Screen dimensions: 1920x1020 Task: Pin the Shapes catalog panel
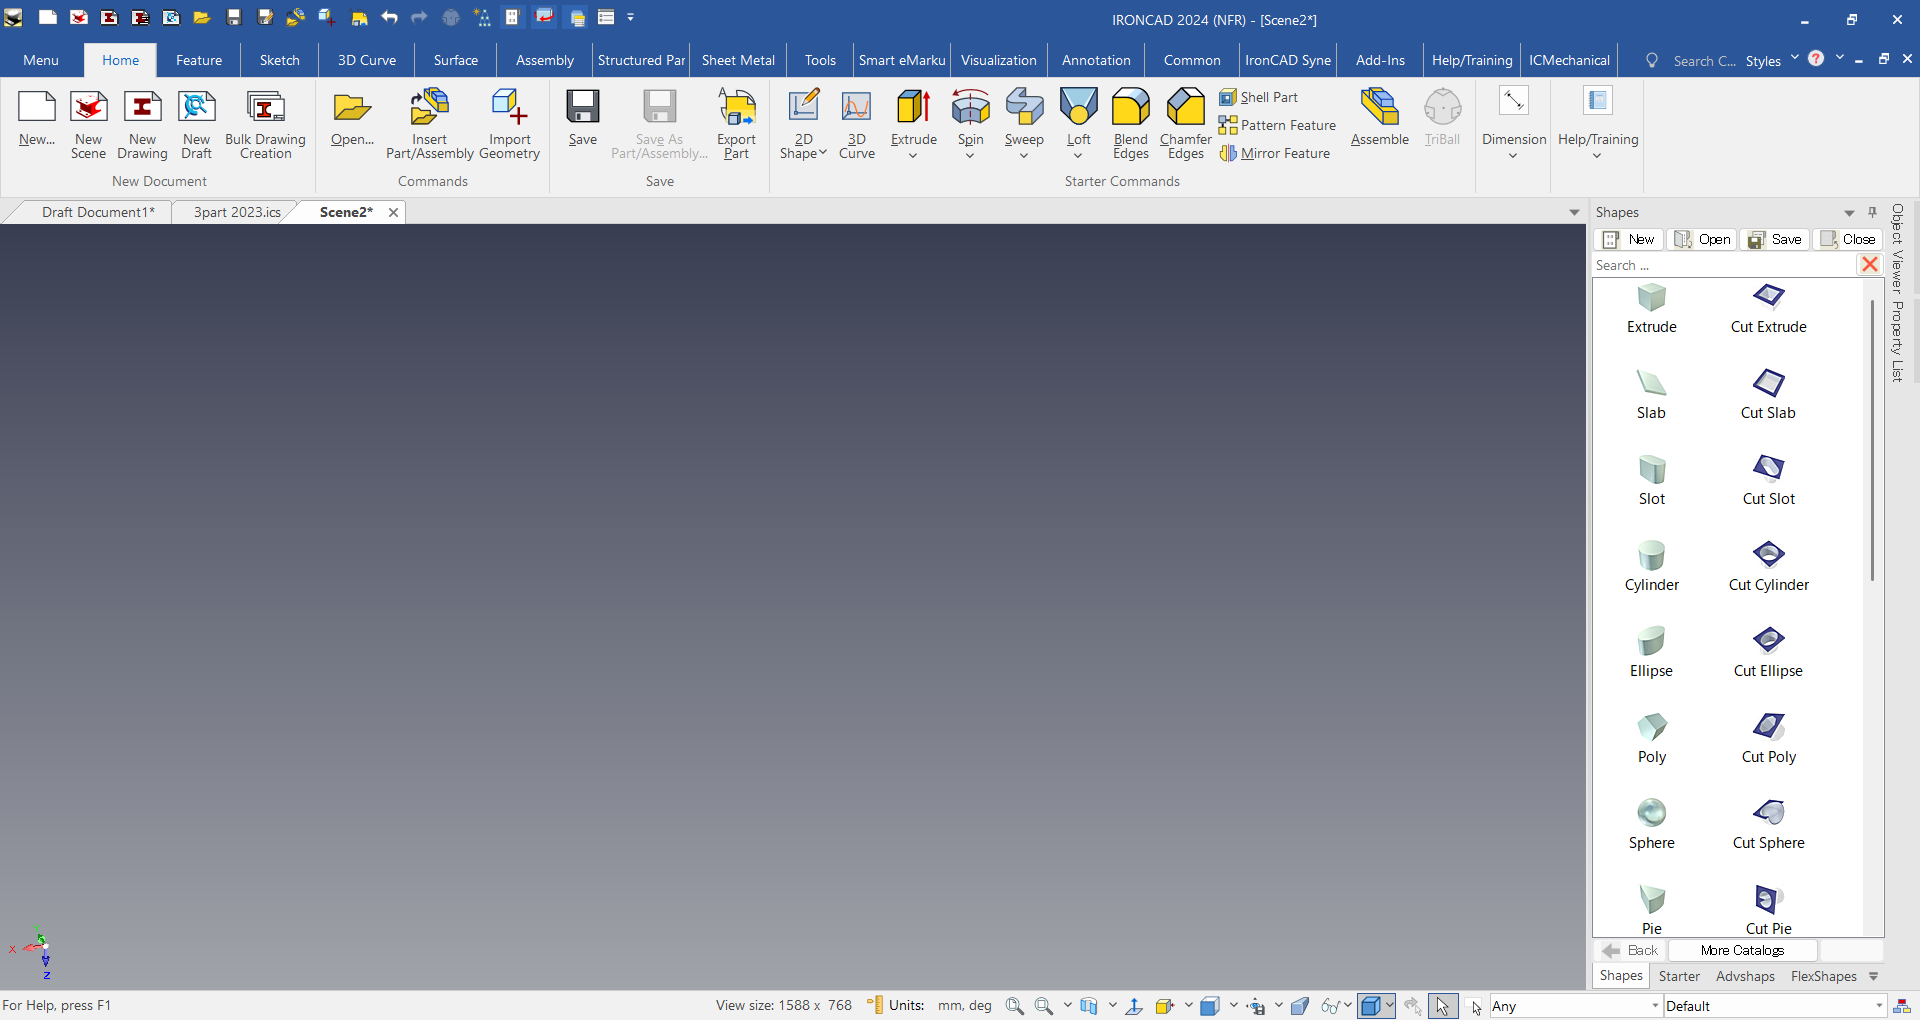(x=1873, y=212)
